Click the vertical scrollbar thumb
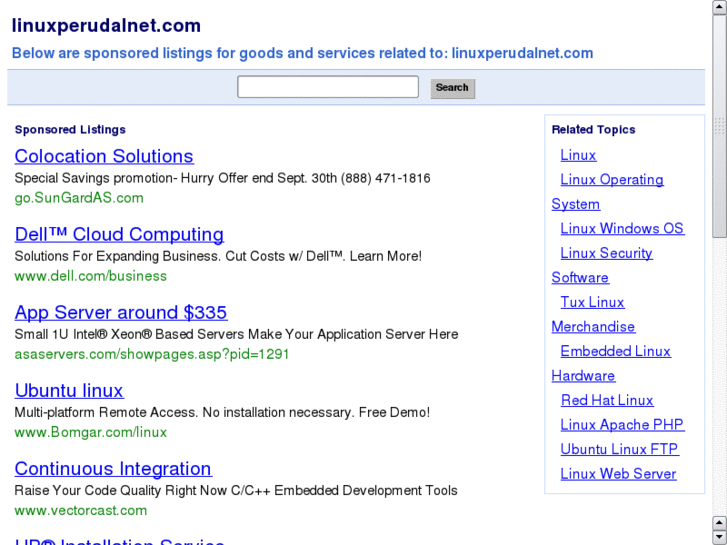Image resolution: width=727 pixels, height=545 pixels. click(x=720, y=126)
